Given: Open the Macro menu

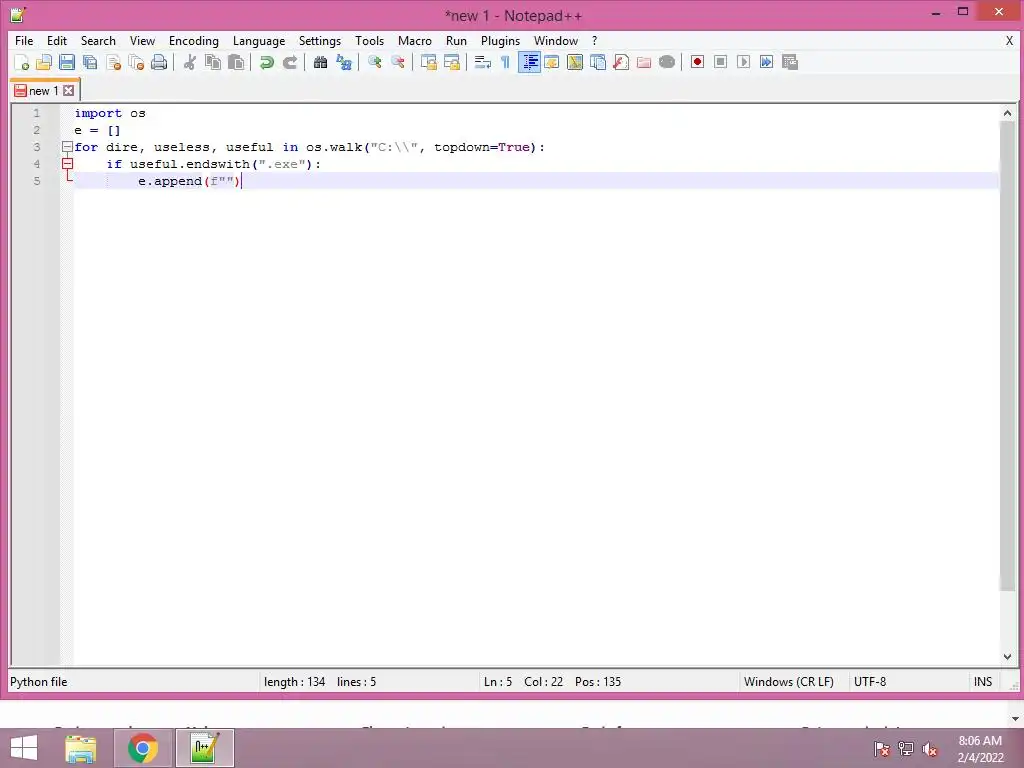Looking at the screenshot, I should [x=415, y=40].
